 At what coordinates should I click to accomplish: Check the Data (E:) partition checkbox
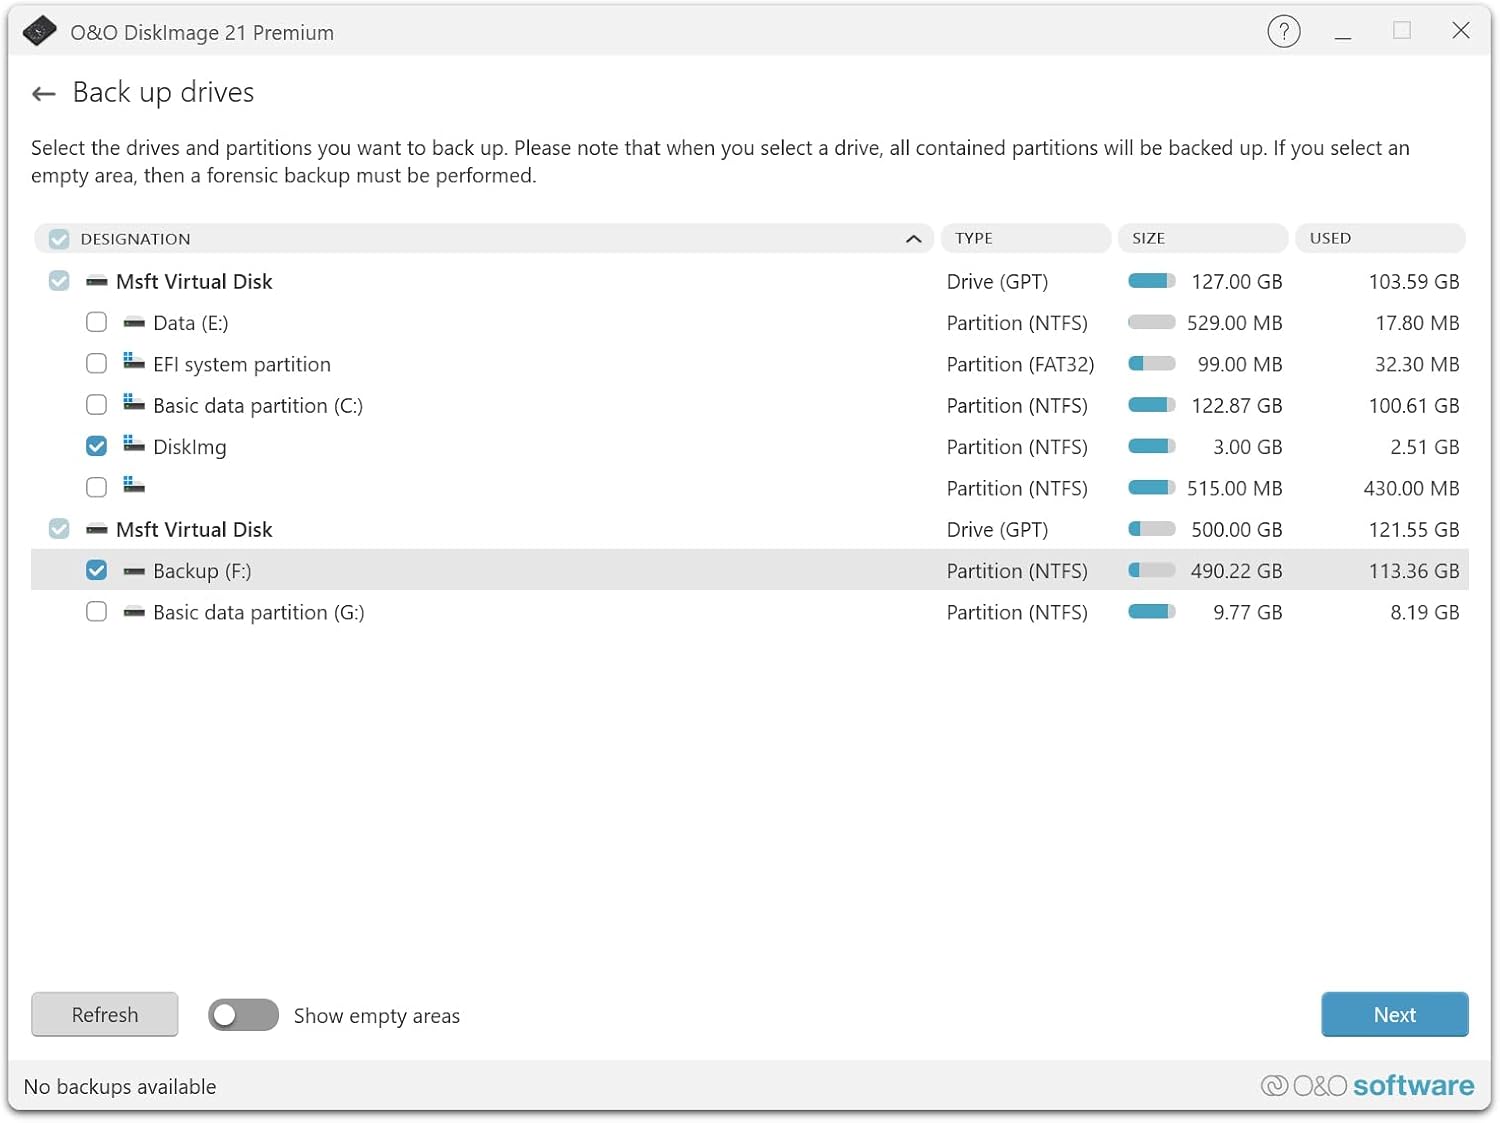[x=96, y=322]
